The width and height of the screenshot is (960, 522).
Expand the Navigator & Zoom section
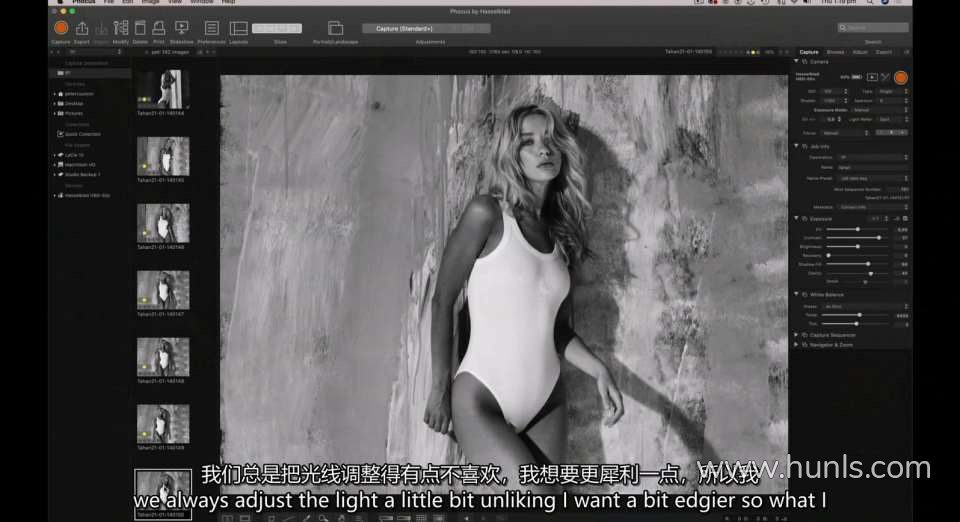797,345
